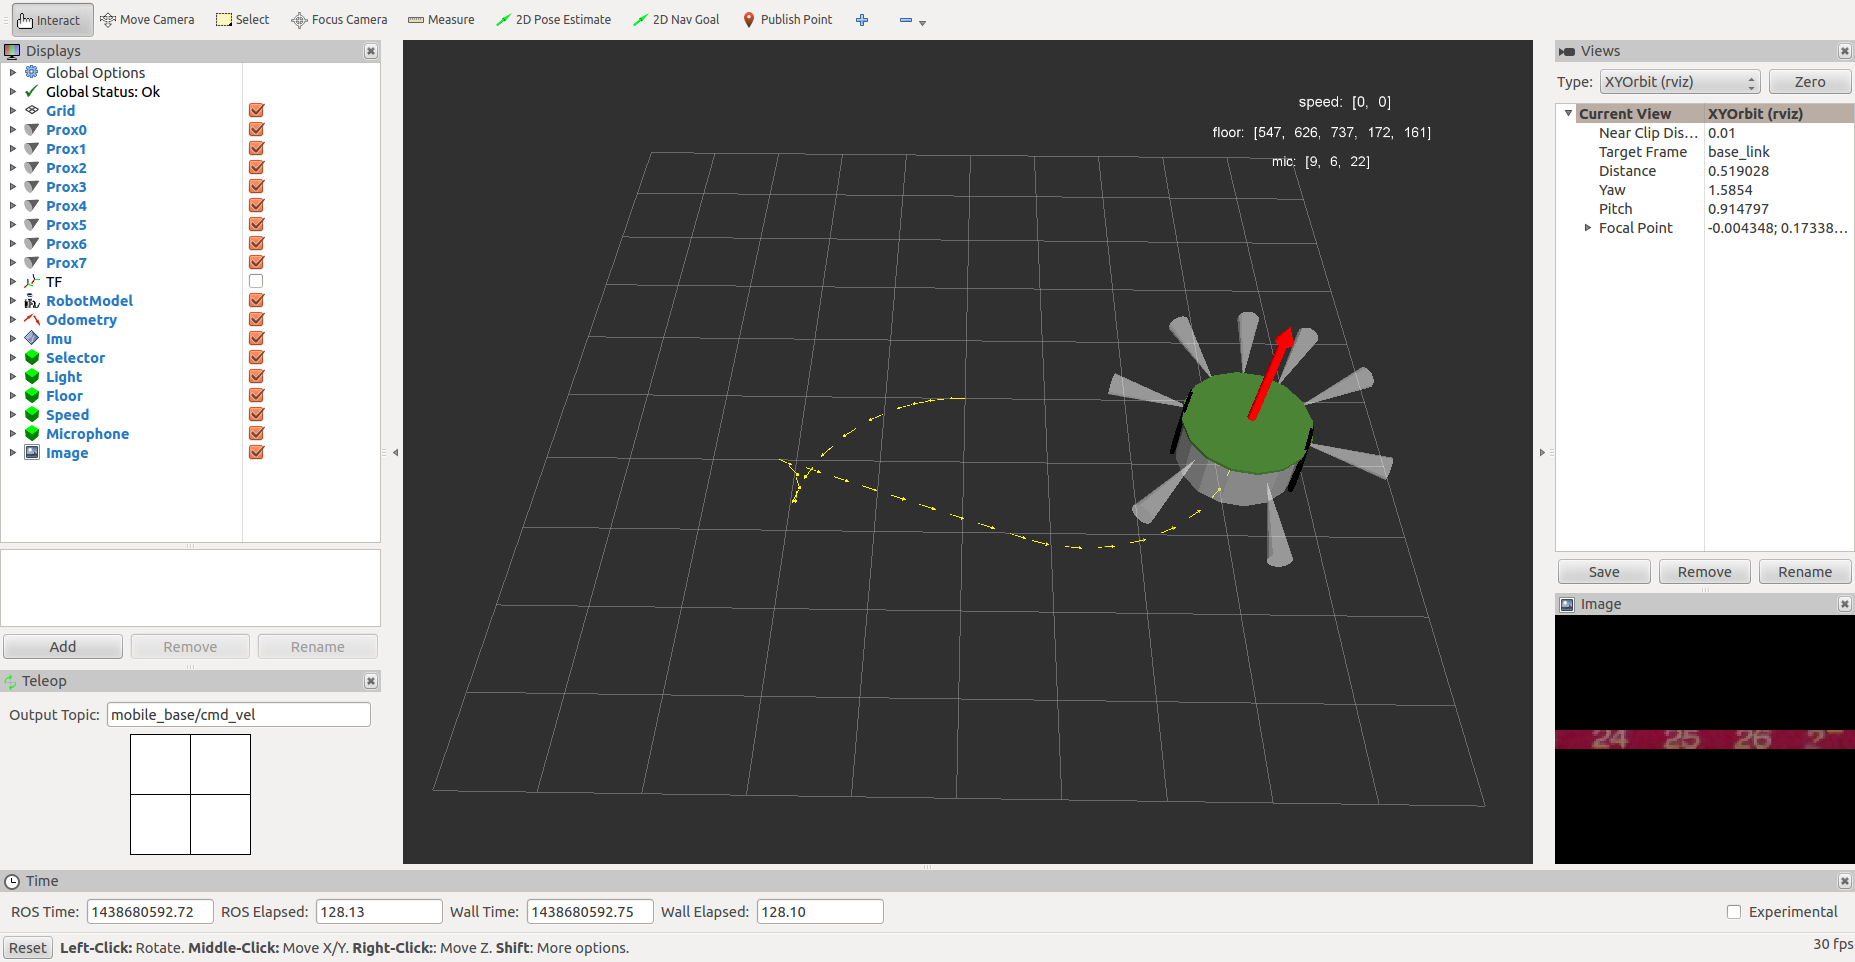Expand the Focal Point property
Viewport: 1855px width, 962px height.
tap(1587, 228)
